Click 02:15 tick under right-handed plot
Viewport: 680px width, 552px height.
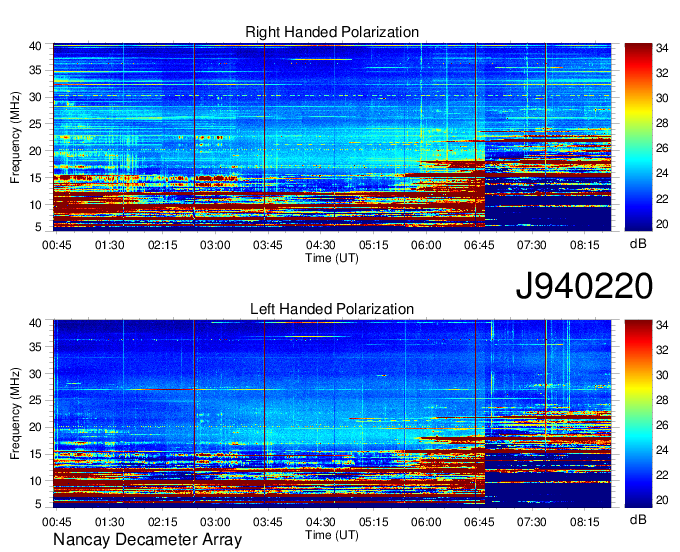point(163,245)
